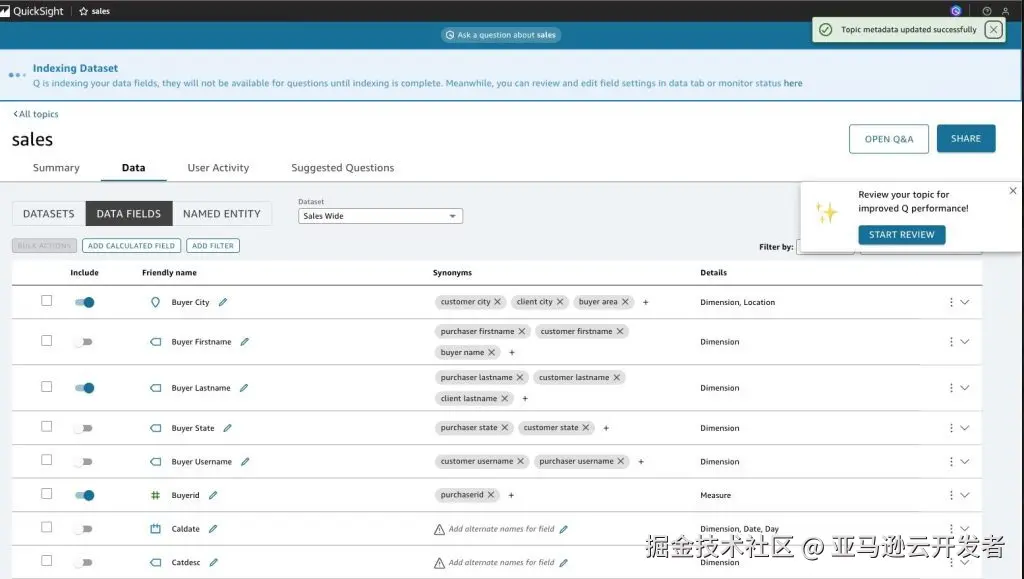
Task: Click the SHARE button
Action: [966, 138]
